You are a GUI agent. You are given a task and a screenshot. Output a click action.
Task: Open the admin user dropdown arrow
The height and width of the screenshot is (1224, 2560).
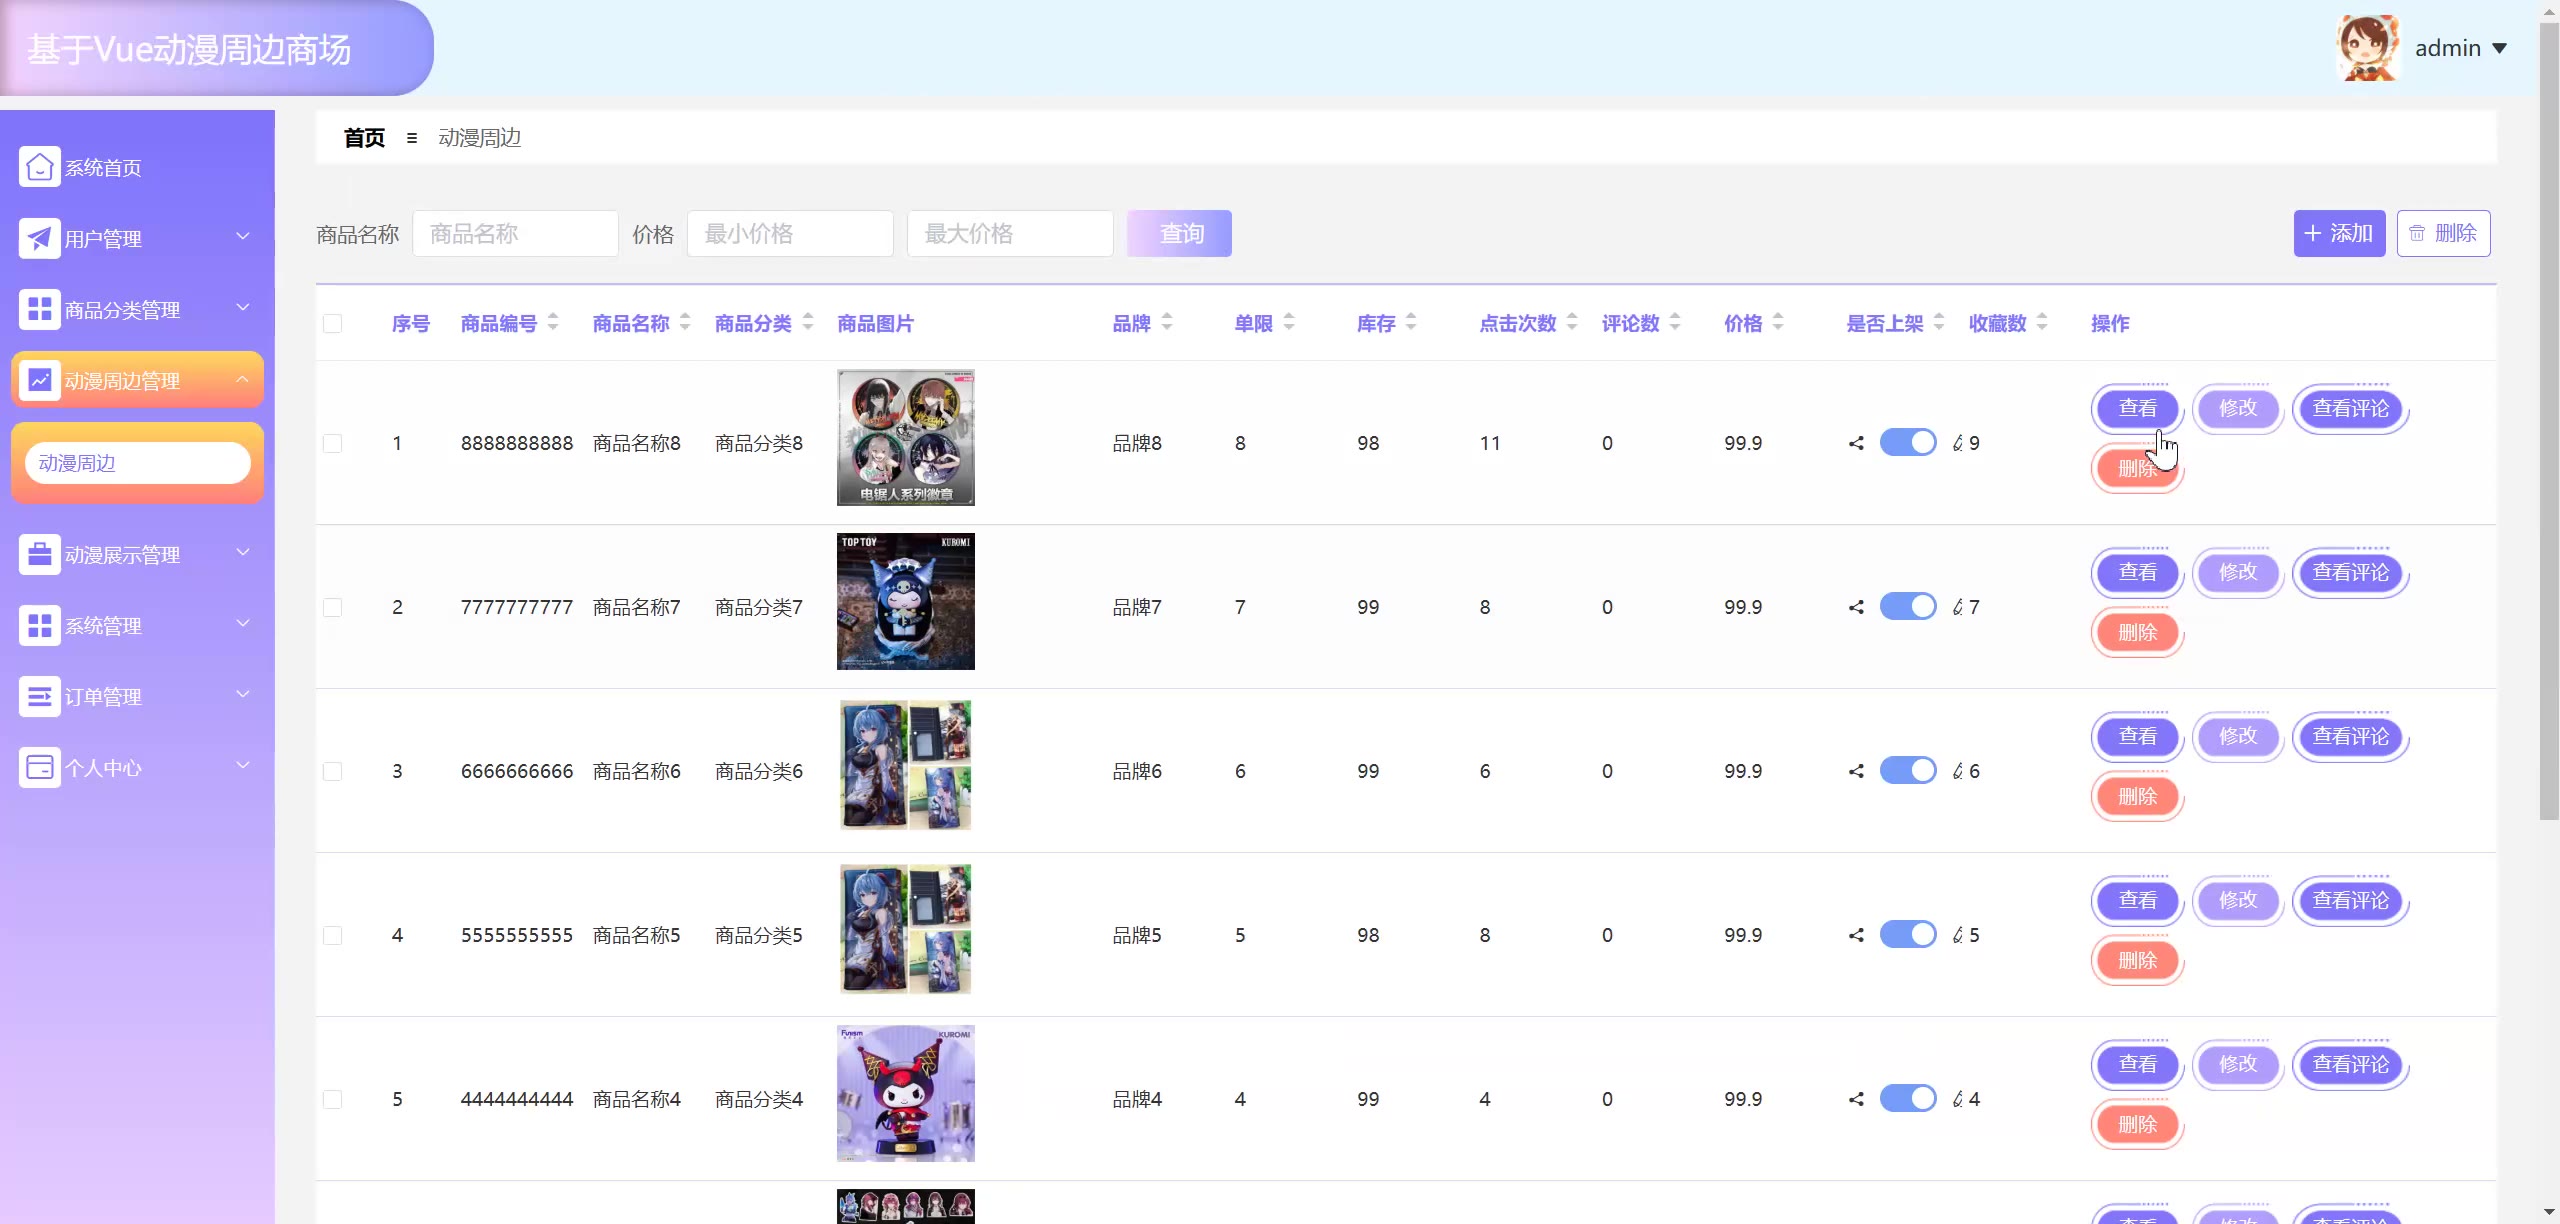coord(2499,48)
